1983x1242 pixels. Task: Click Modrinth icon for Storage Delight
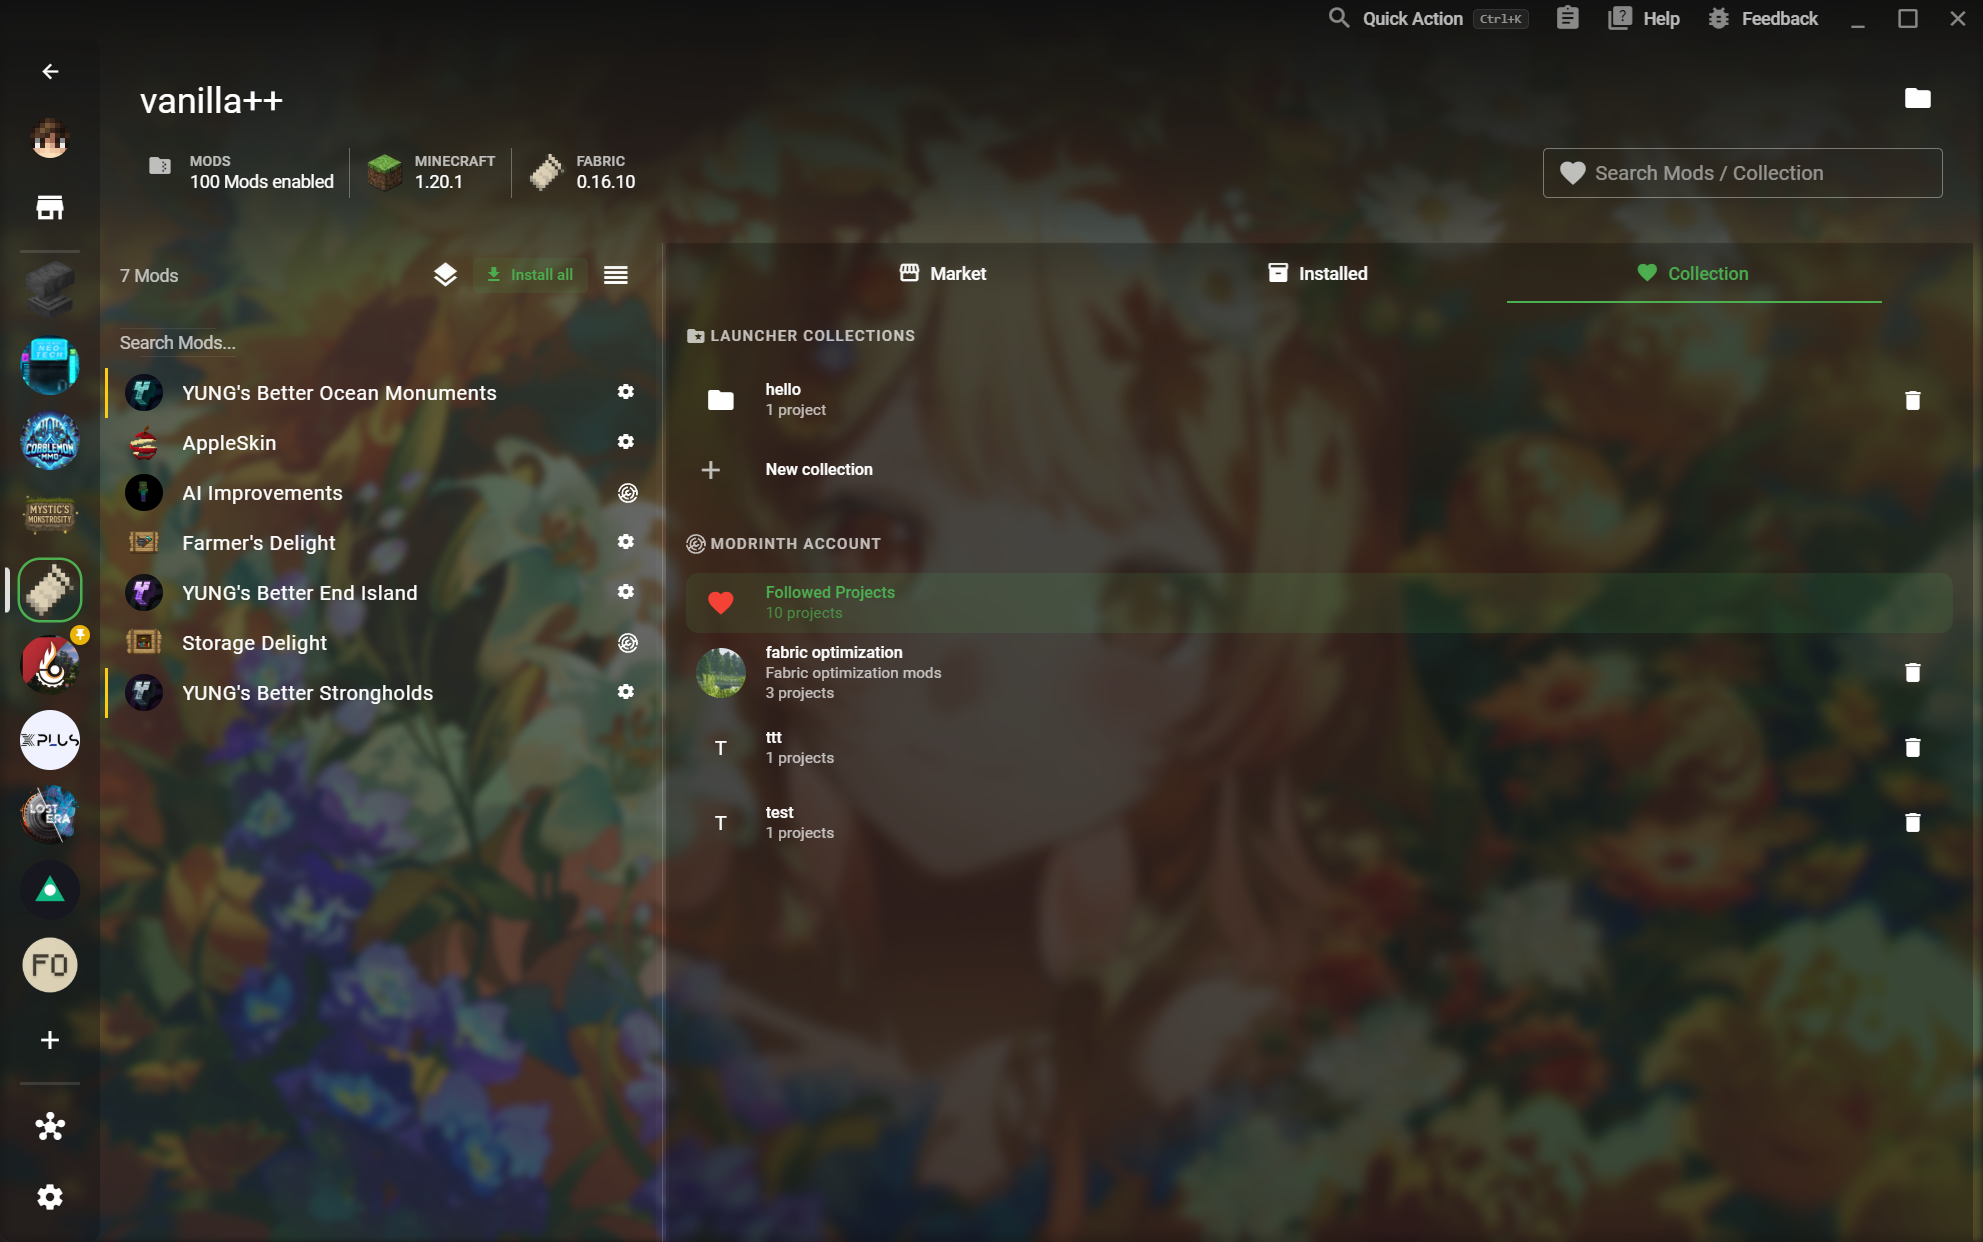click(x=627, y=643)
